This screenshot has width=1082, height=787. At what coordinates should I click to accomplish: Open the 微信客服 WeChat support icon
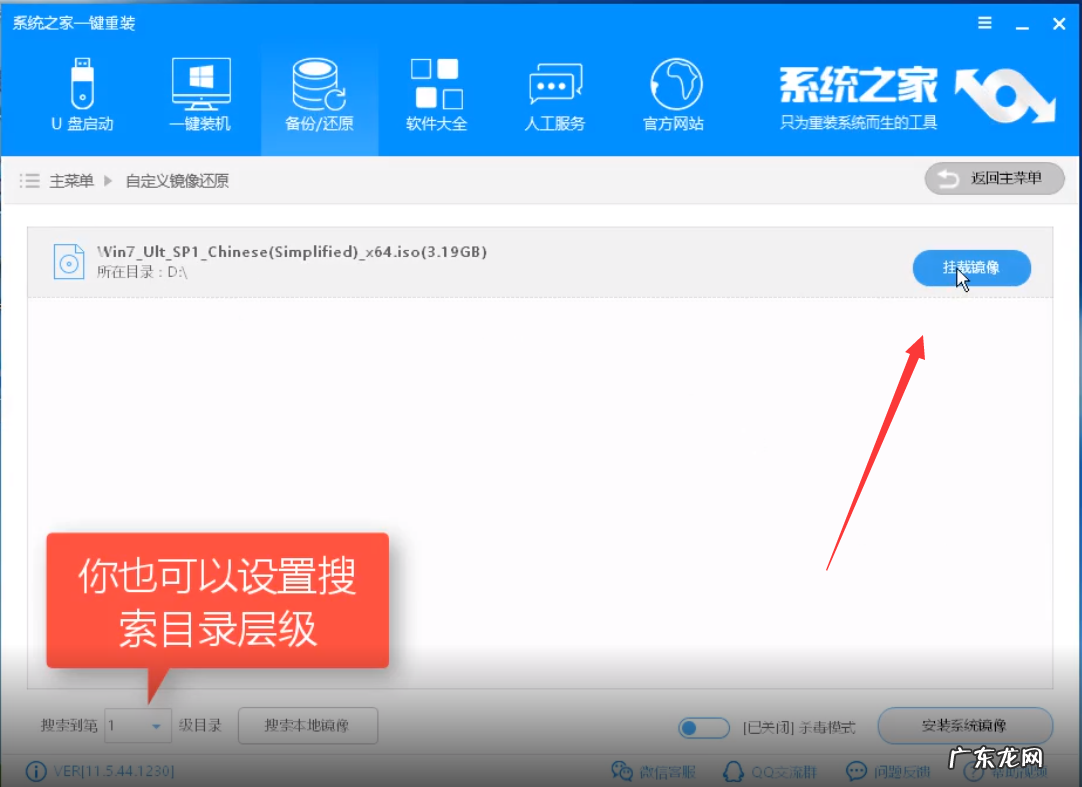(651, 771)
